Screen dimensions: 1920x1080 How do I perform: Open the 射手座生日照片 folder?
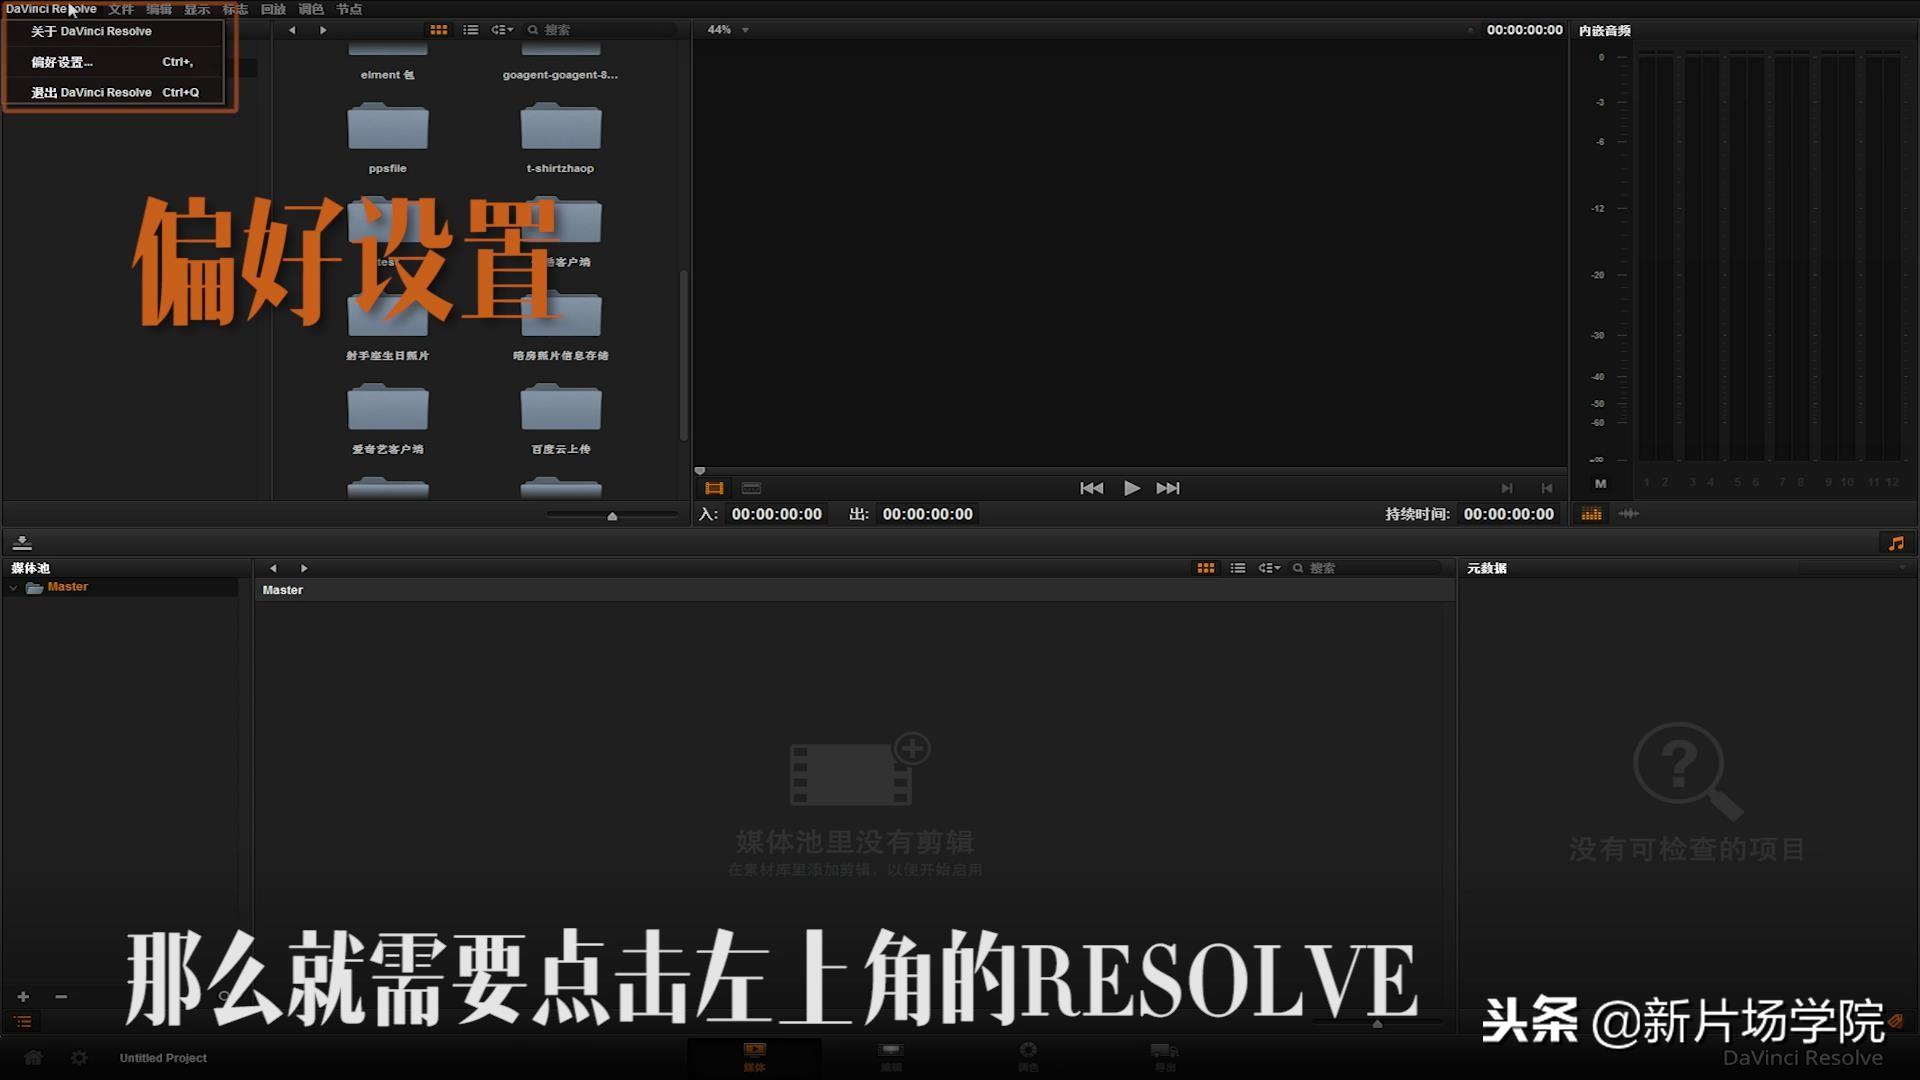coord(388,326)
